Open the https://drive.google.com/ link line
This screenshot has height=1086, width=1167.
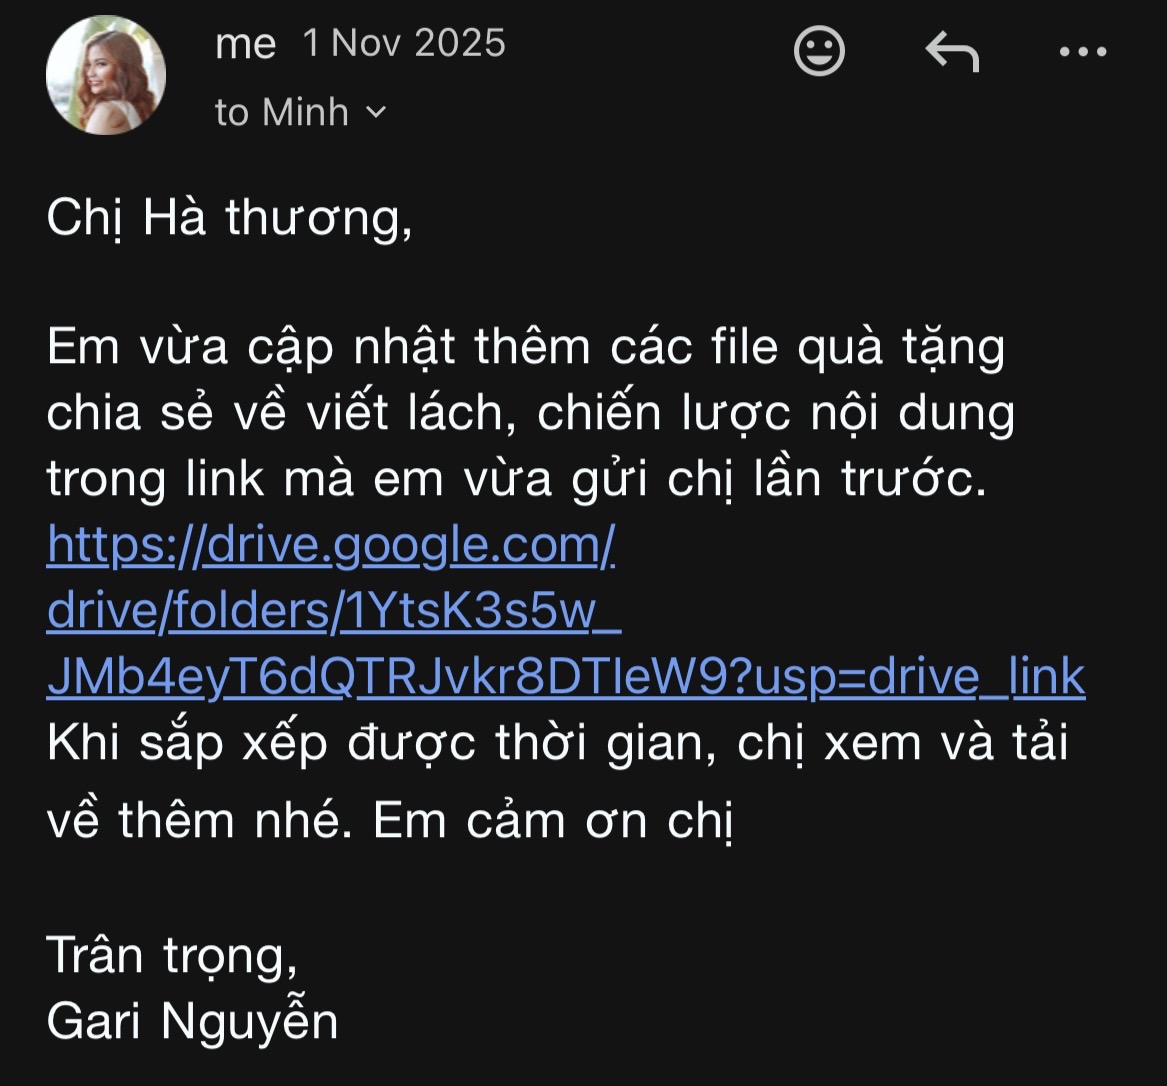(331, 546)
